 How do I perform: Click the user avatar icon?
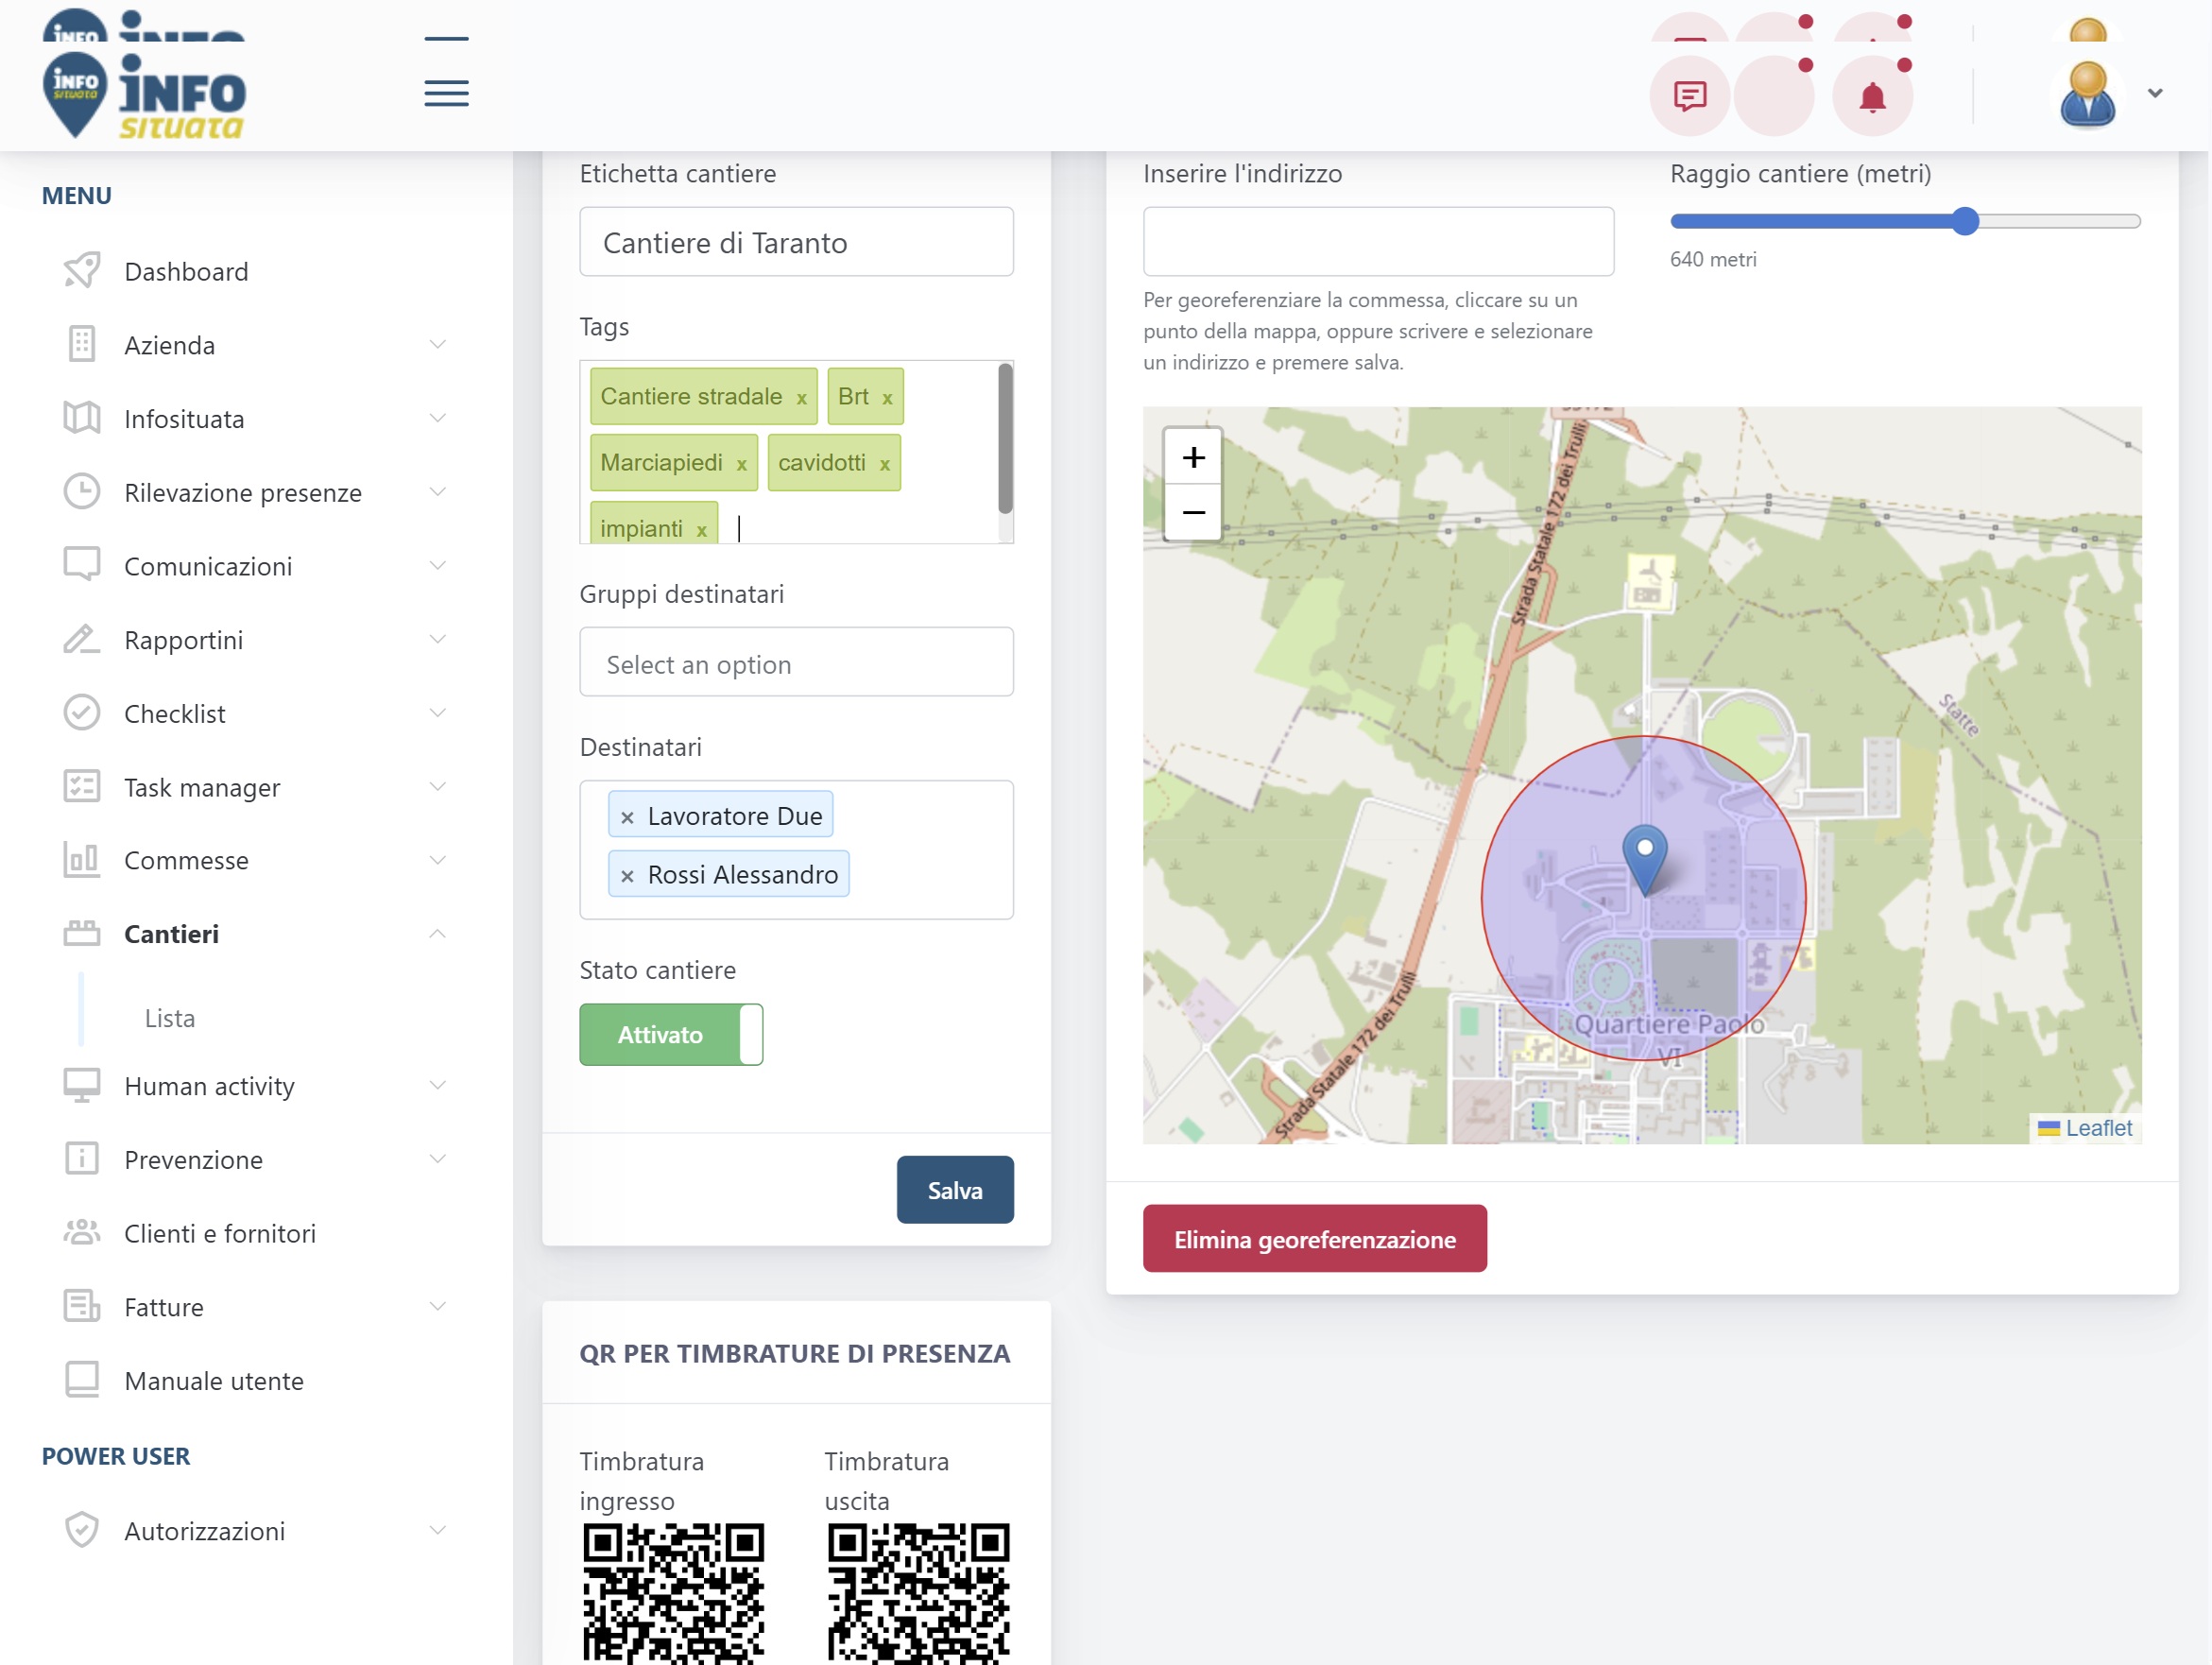[2087, 94]
